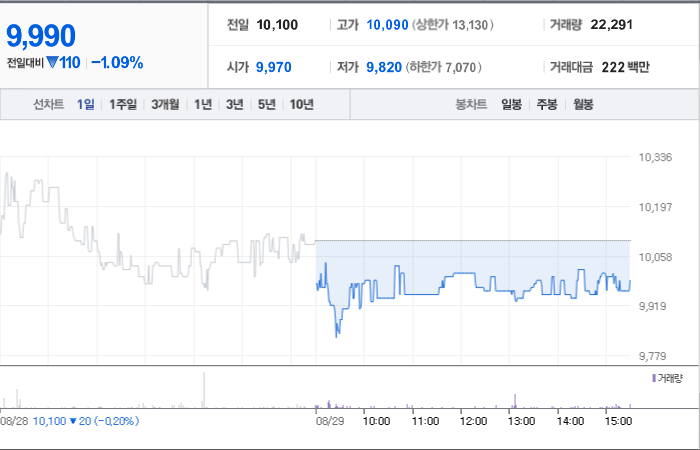Select the 3년 chart period

[x=235, y=104]
